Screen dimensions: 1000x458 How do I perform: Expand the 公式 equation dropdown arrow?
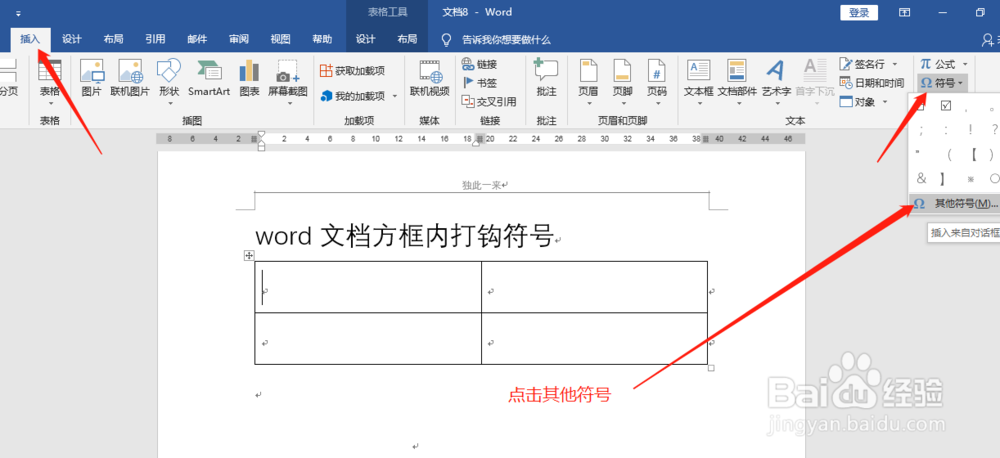[964, 64]
